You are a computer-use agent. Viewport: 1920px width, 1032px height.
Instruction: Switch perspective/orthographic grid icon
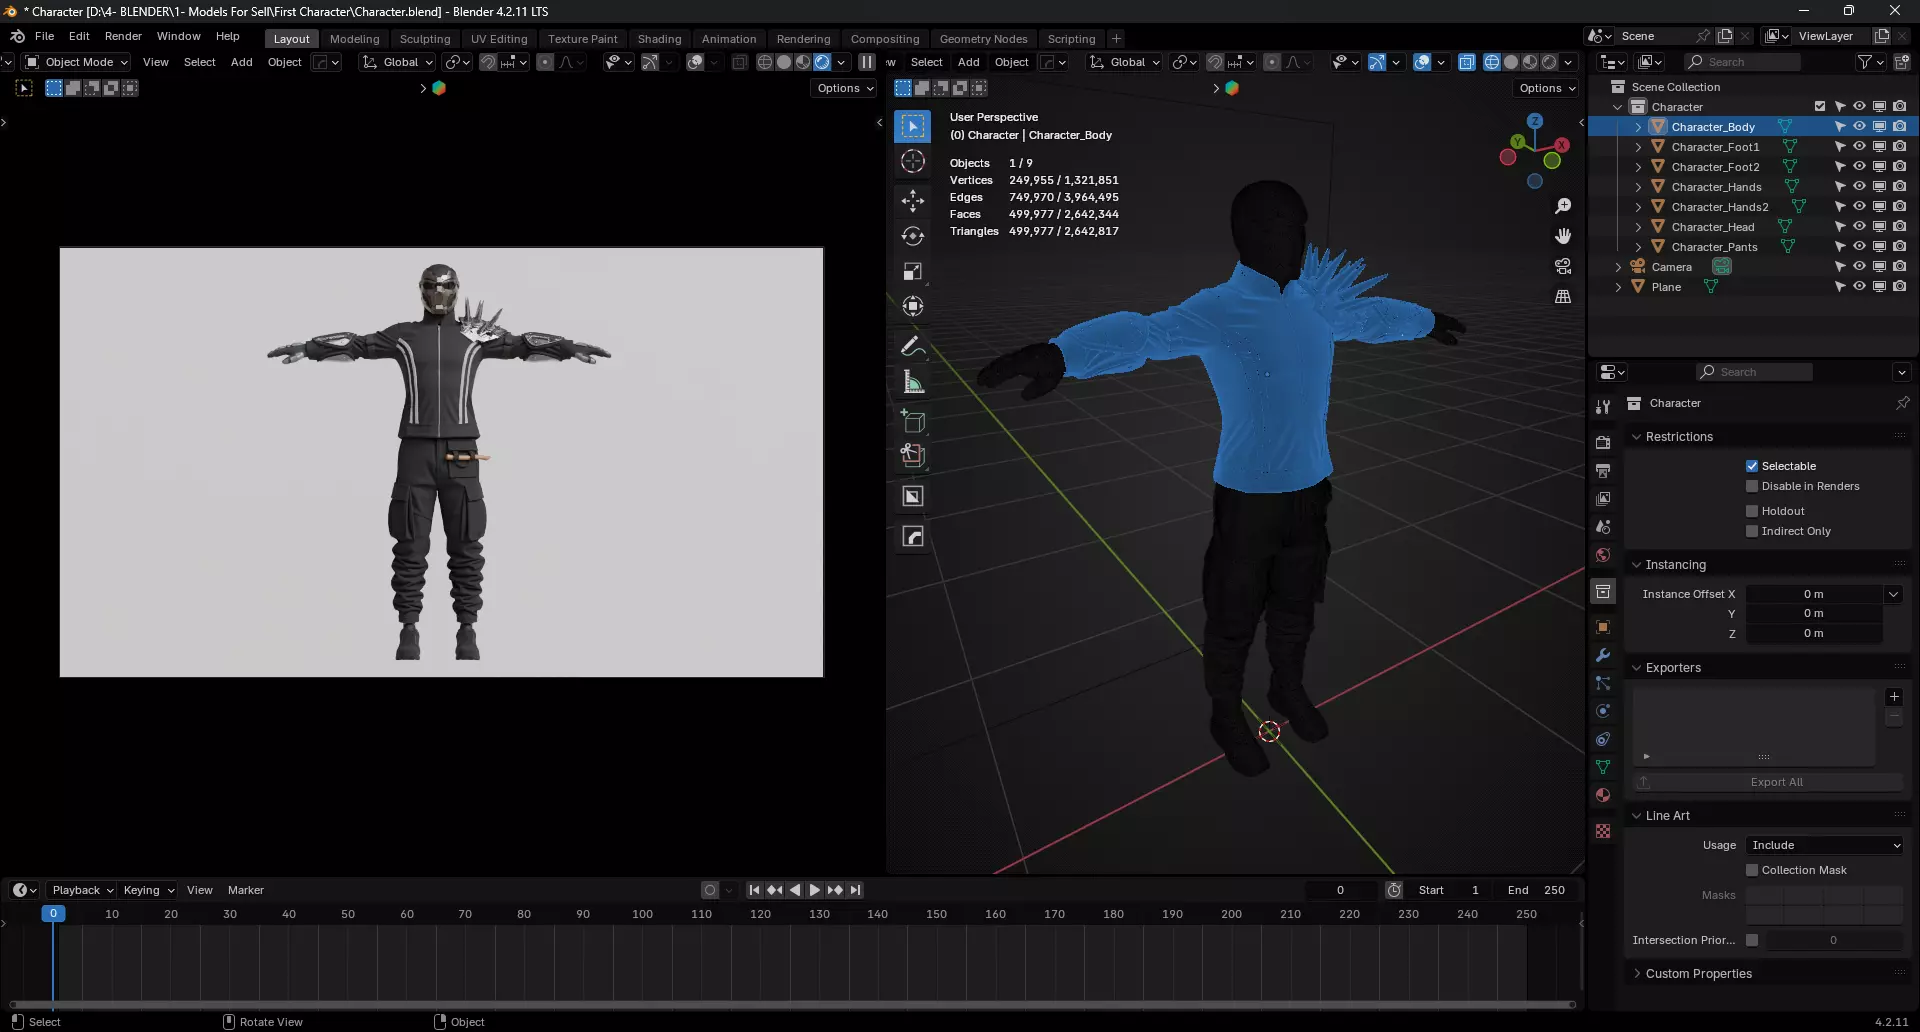[1563, 296]
